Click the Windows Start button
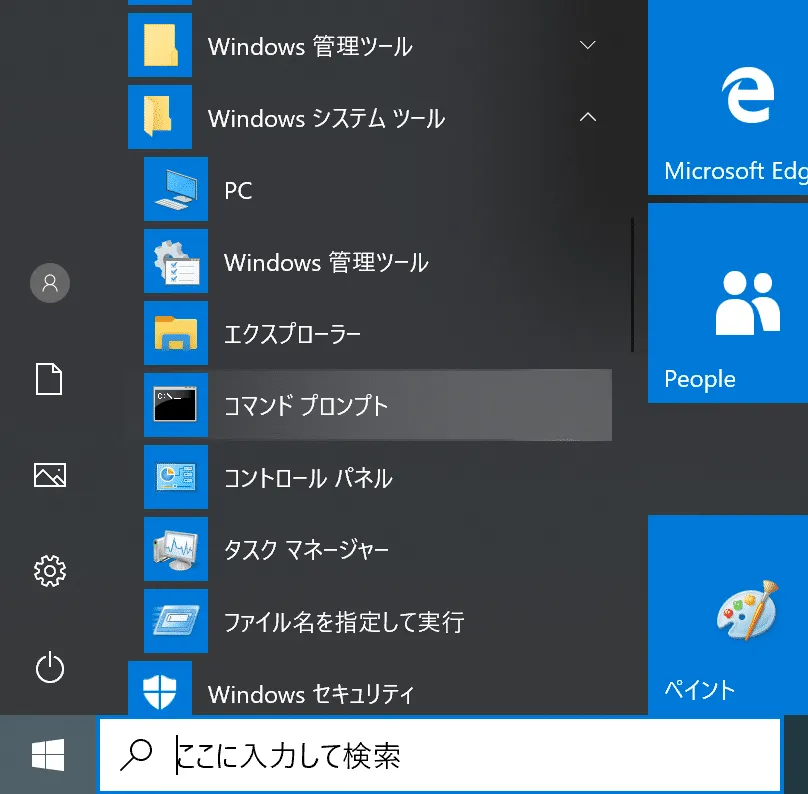 click(48, 755)
